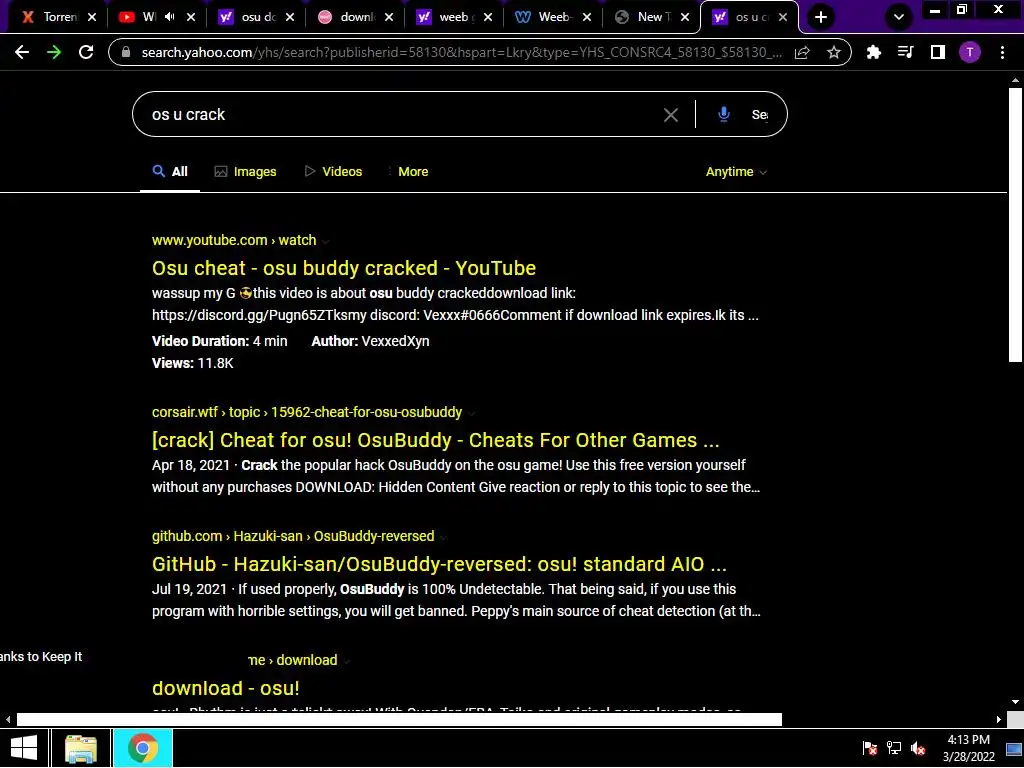Open the media control icon
The width and height of the screenshot is (1024, 768).
(x=905, y=52)
